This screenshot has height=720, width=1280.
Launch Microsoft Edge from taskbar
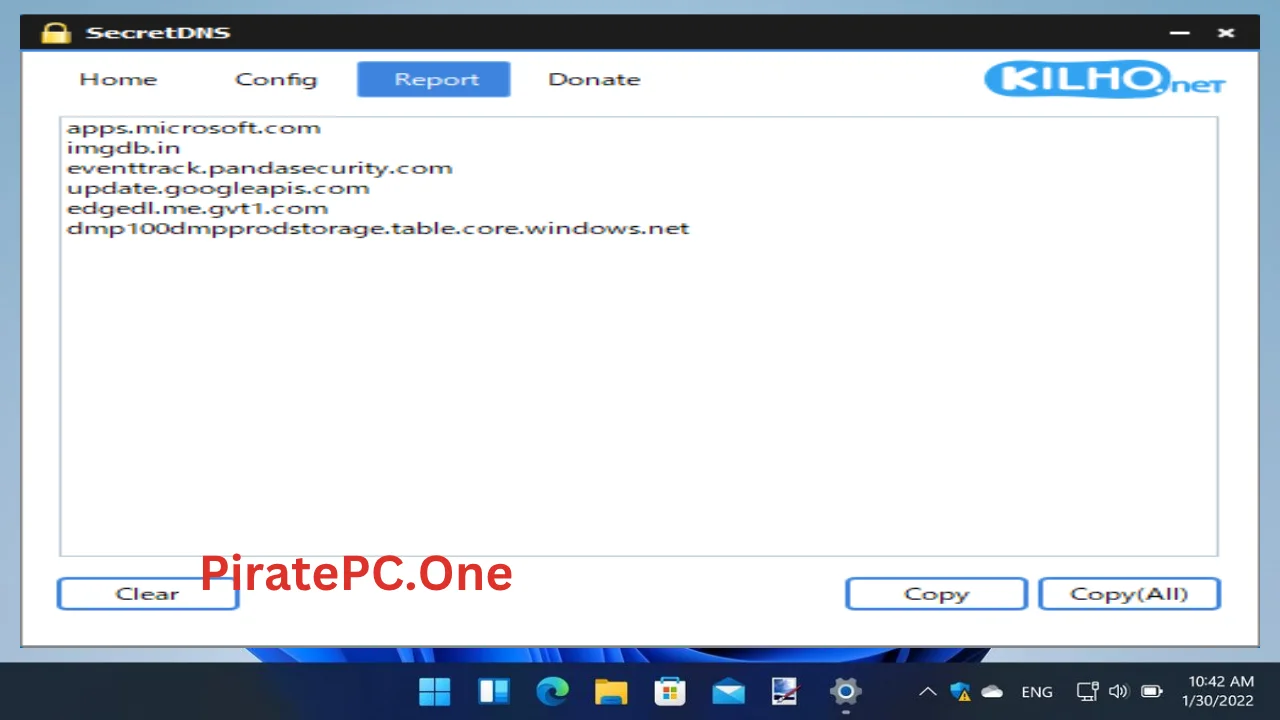tap(552, 691)
